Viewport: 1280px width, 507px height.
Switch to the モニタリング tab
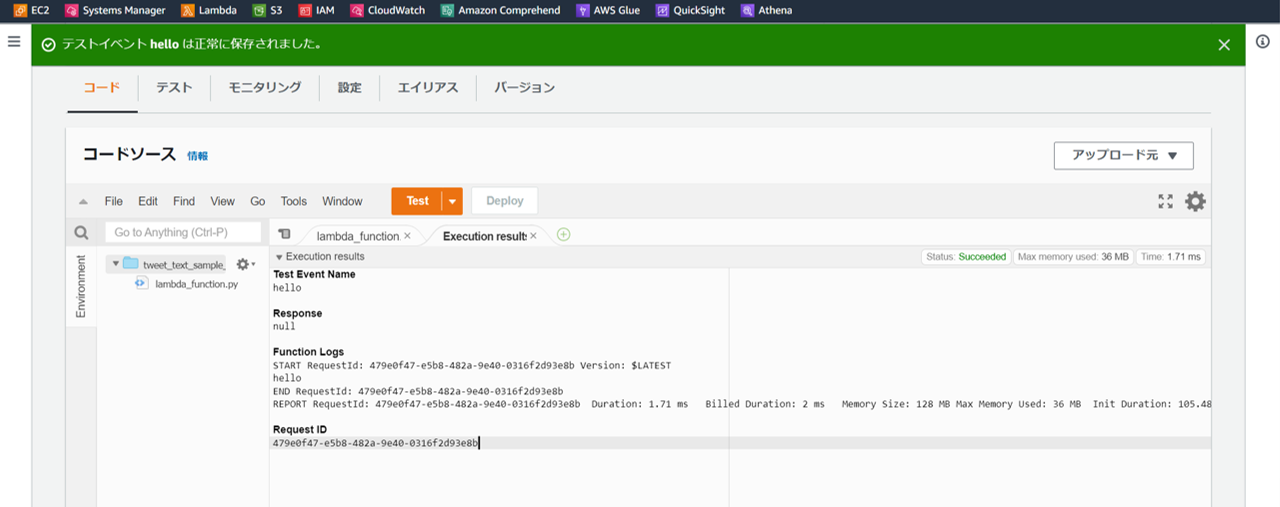pos(265,88)
